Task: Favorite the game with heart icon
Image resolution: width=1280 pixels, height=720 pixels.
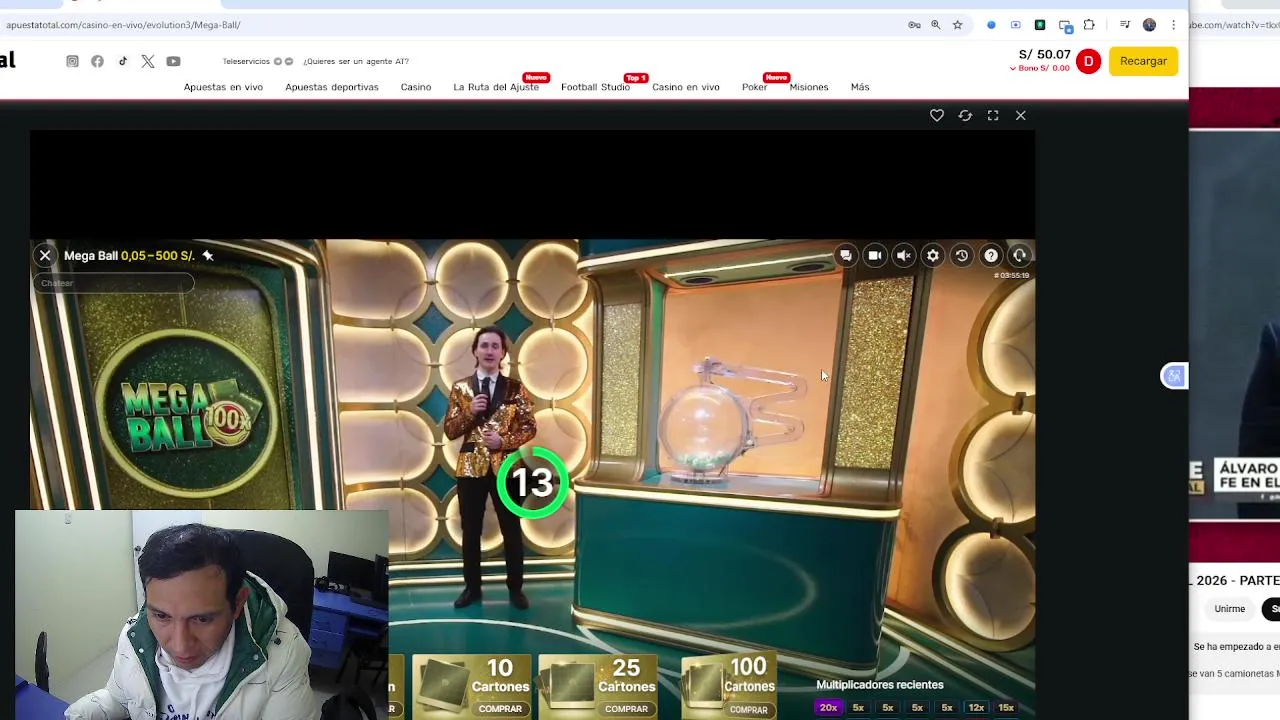Action: [937, 116]
